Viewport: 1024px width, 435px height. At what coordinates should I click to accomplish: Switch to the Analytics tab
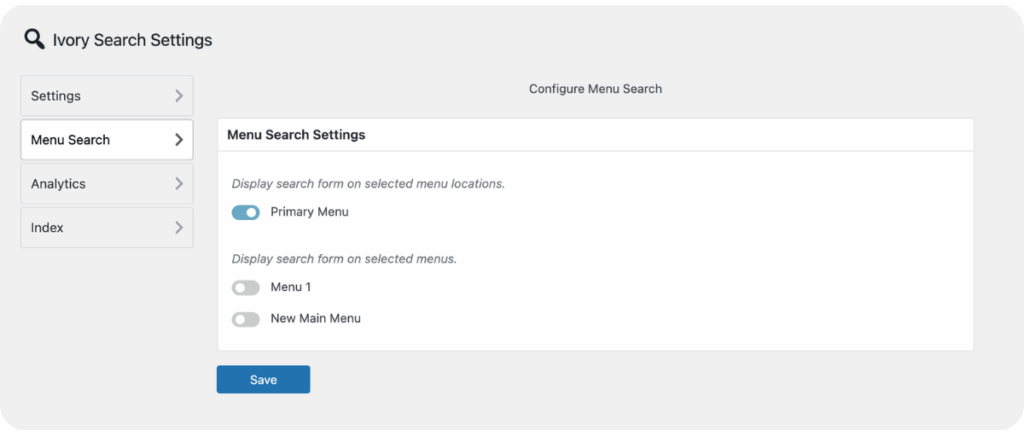click(107, 184)
